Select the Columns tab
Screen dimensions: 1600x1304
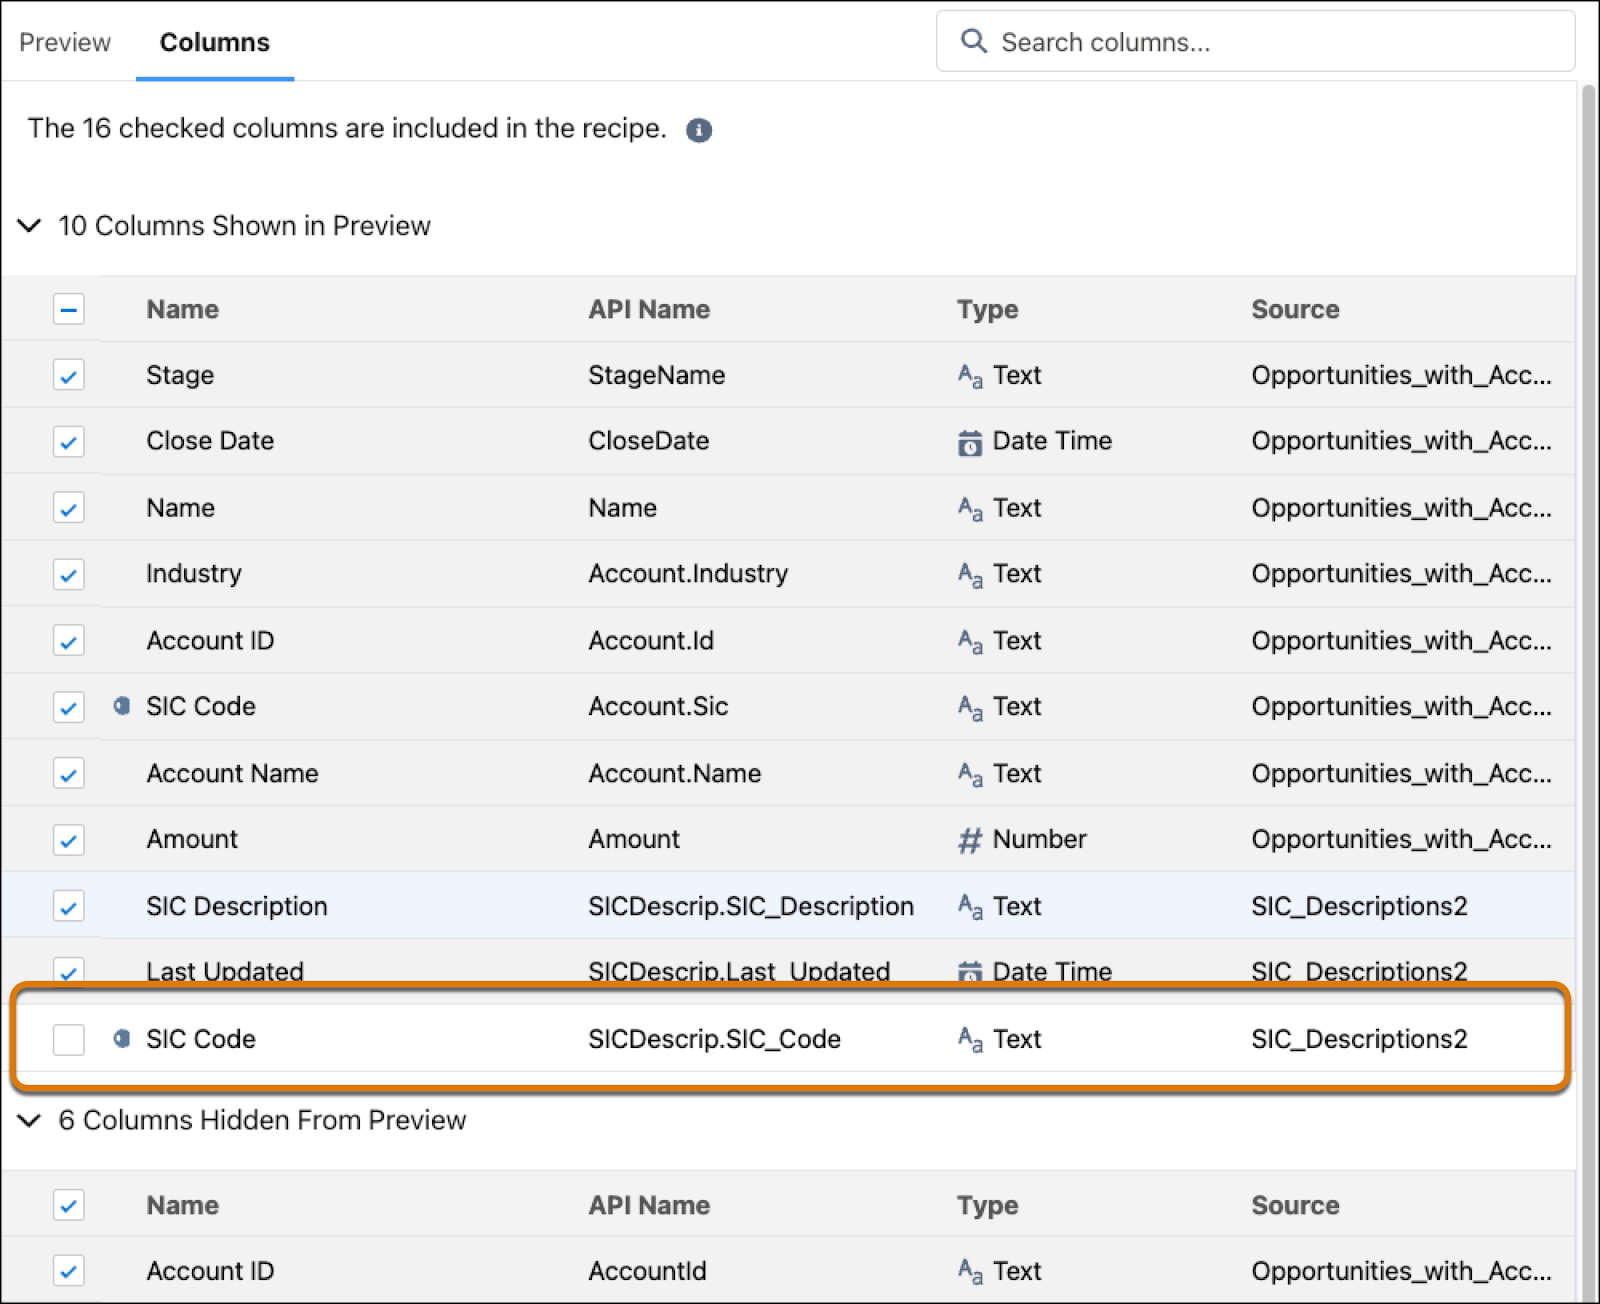(x=214, y=42)
